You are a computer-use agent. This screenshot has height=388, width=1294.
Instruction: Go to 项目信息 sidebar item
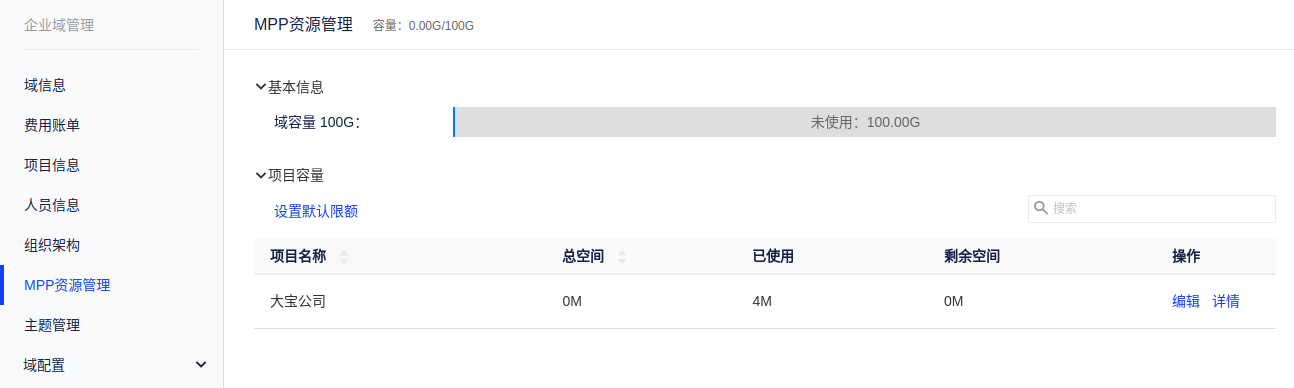tap(52, 165)
